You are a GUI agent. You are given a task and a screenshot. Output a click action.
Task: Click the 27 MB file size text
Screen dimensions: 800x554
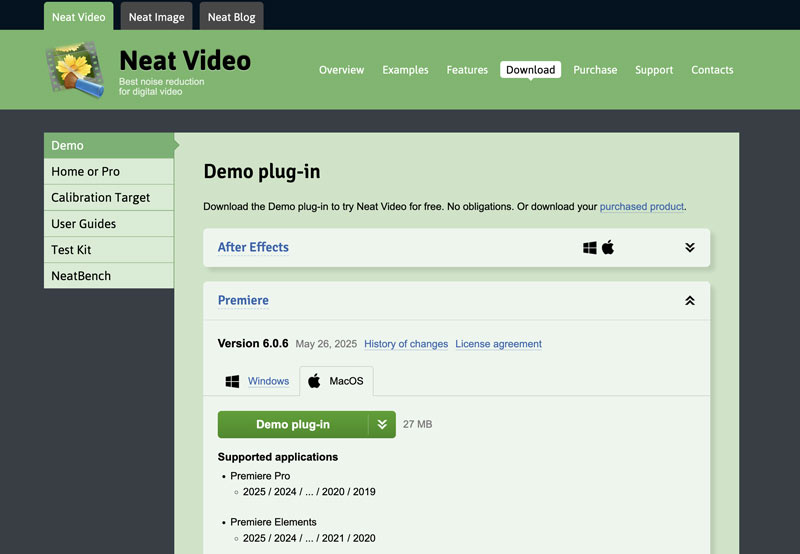(x=417, y=424)
